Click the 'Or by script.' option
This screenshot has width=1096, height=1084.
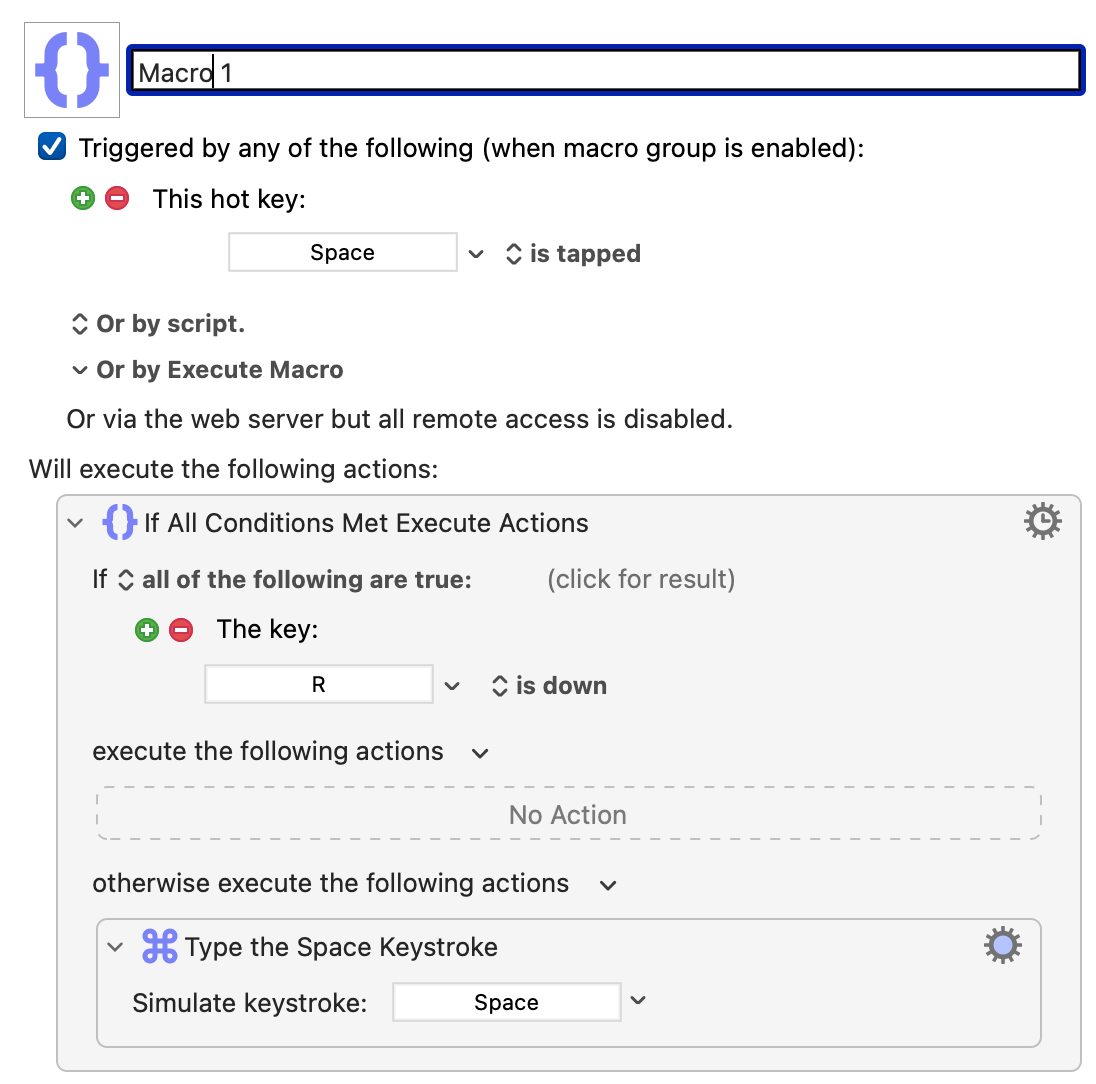(159, 324)
